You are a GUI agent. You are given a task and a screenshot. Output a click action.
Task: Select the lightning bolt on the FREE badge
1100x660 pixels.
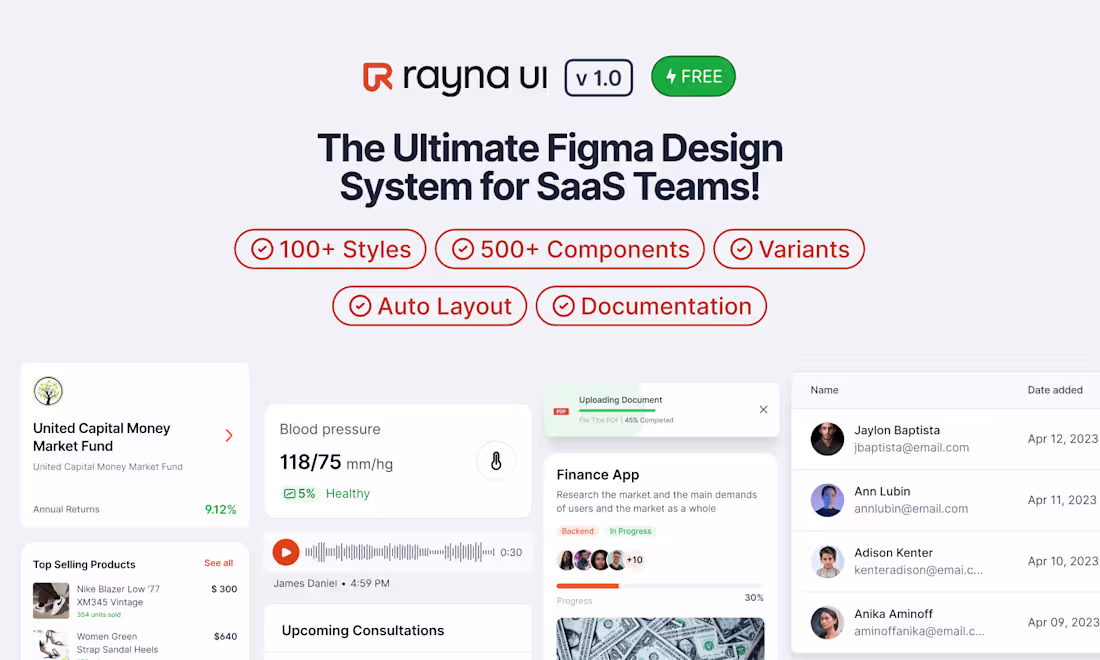672,76
